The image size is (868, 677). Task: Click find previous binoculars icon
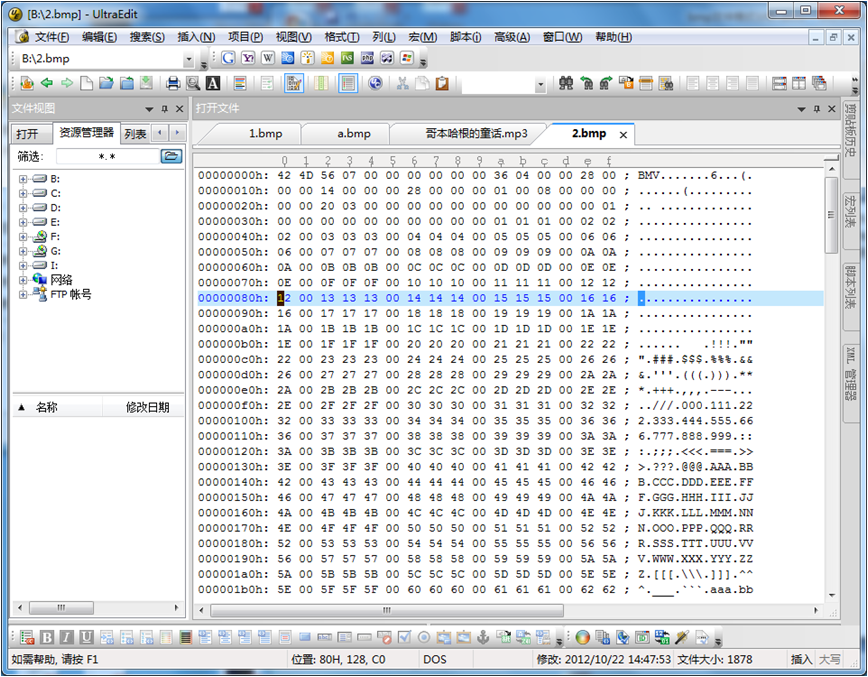point(586,84)
